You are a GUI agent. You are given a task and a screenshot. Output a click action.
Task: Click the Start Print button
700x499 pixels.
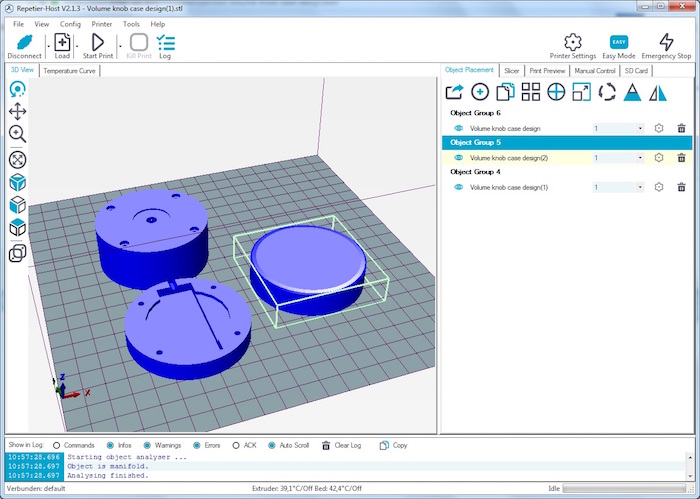coord(98,46)
